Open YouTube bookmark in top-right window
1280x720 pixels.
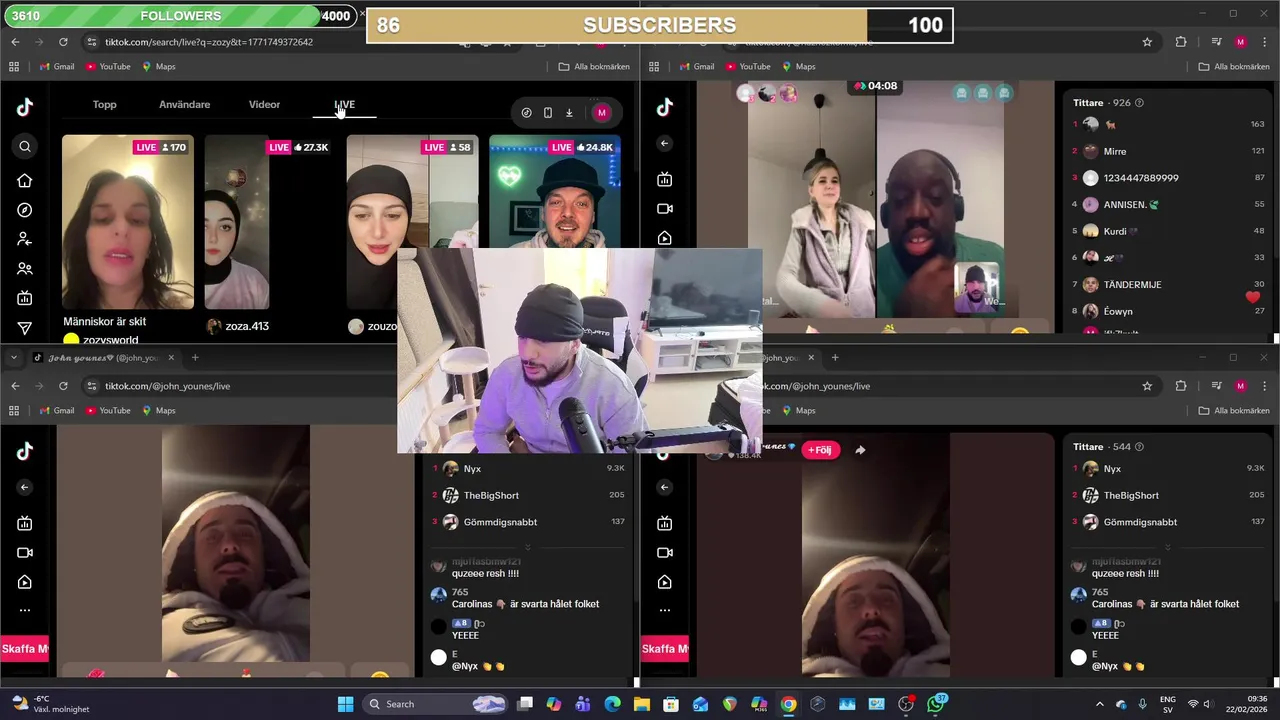click(x=747, y=67)
